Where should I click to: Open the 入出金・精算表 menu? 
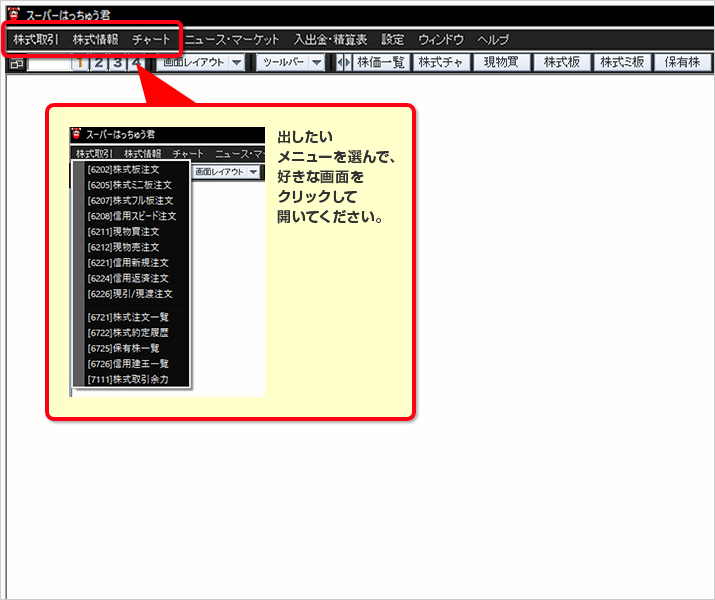pyautogui.click(x=330, y=40)
